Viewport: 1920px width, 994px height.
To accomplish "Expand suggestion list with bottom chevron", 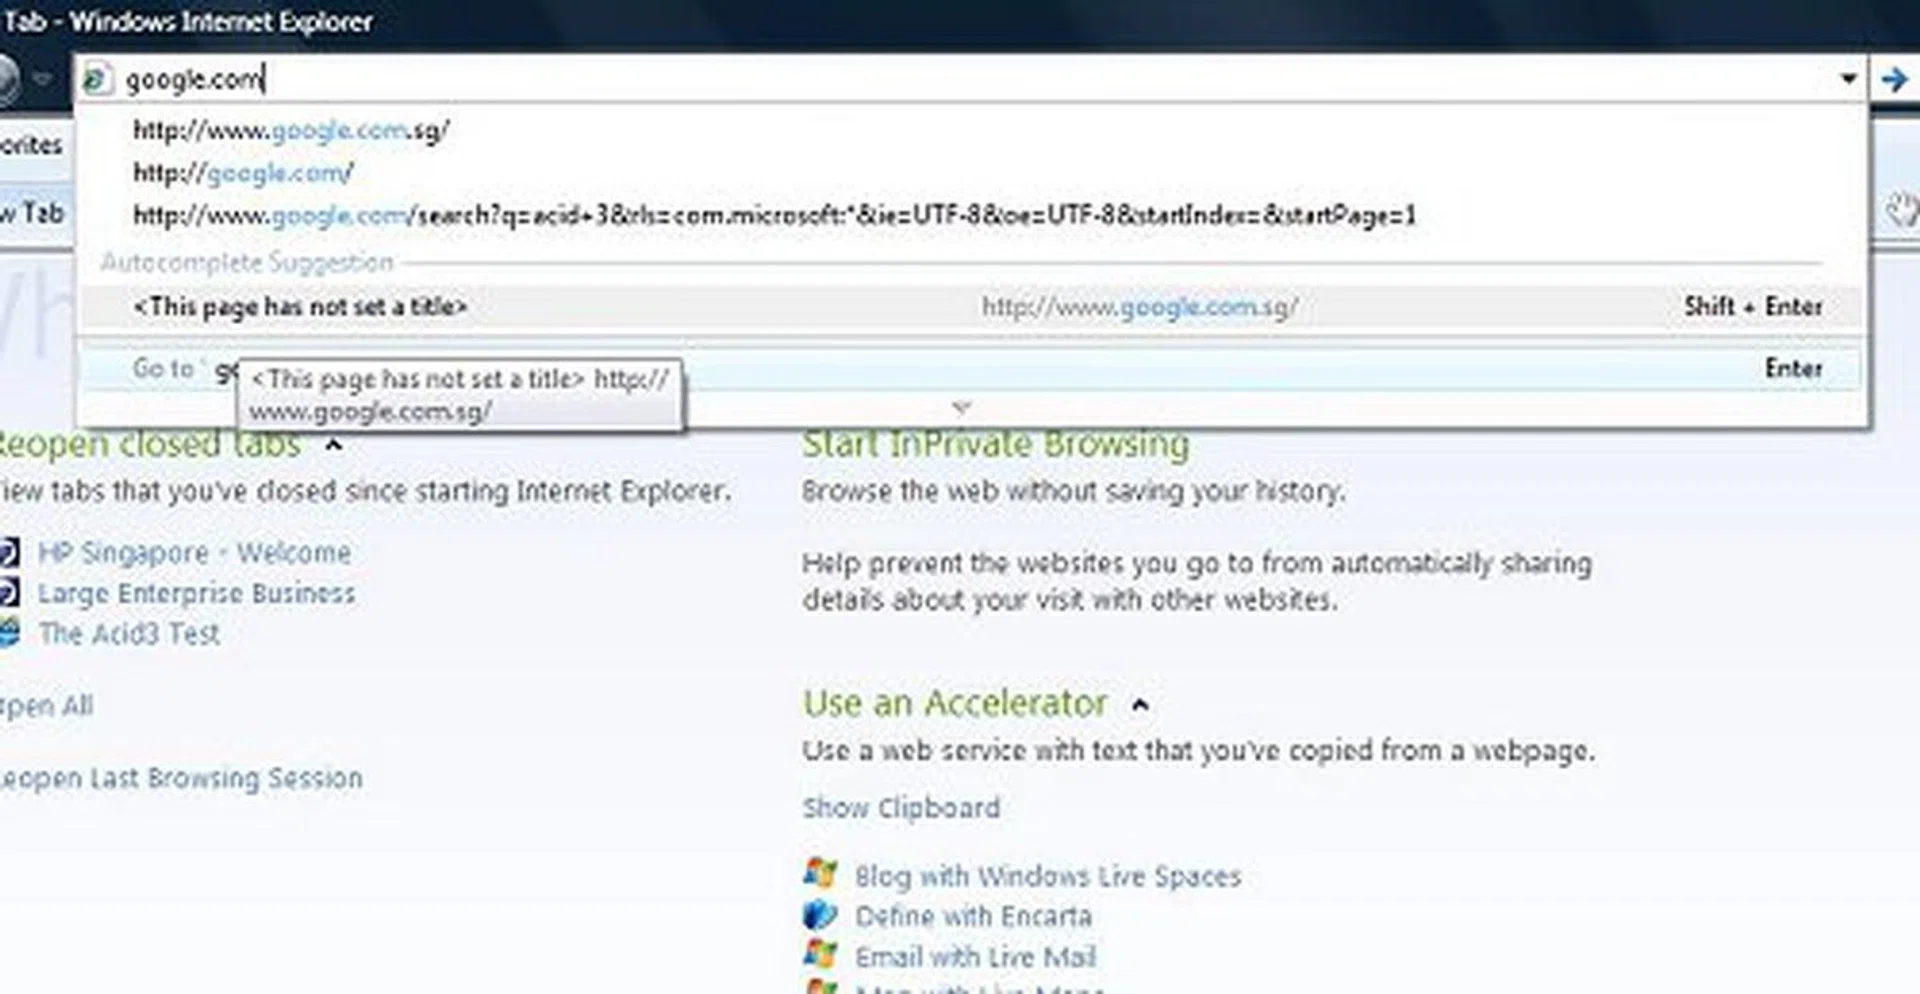I will tap(961, 408).
